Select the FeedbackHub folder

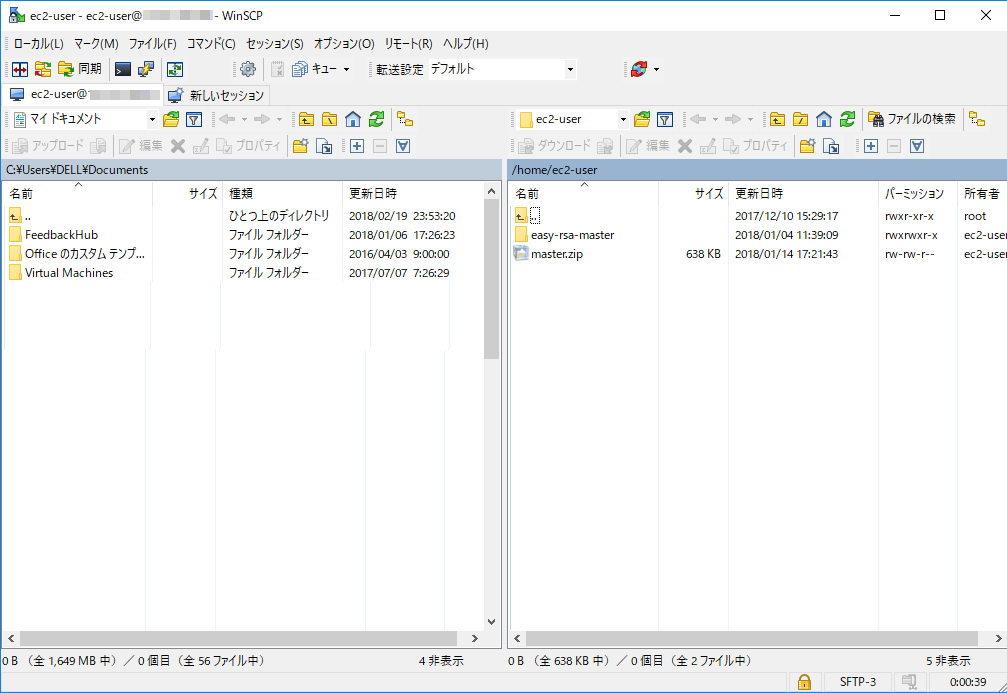pyautogui.click(x=61, y=235)
